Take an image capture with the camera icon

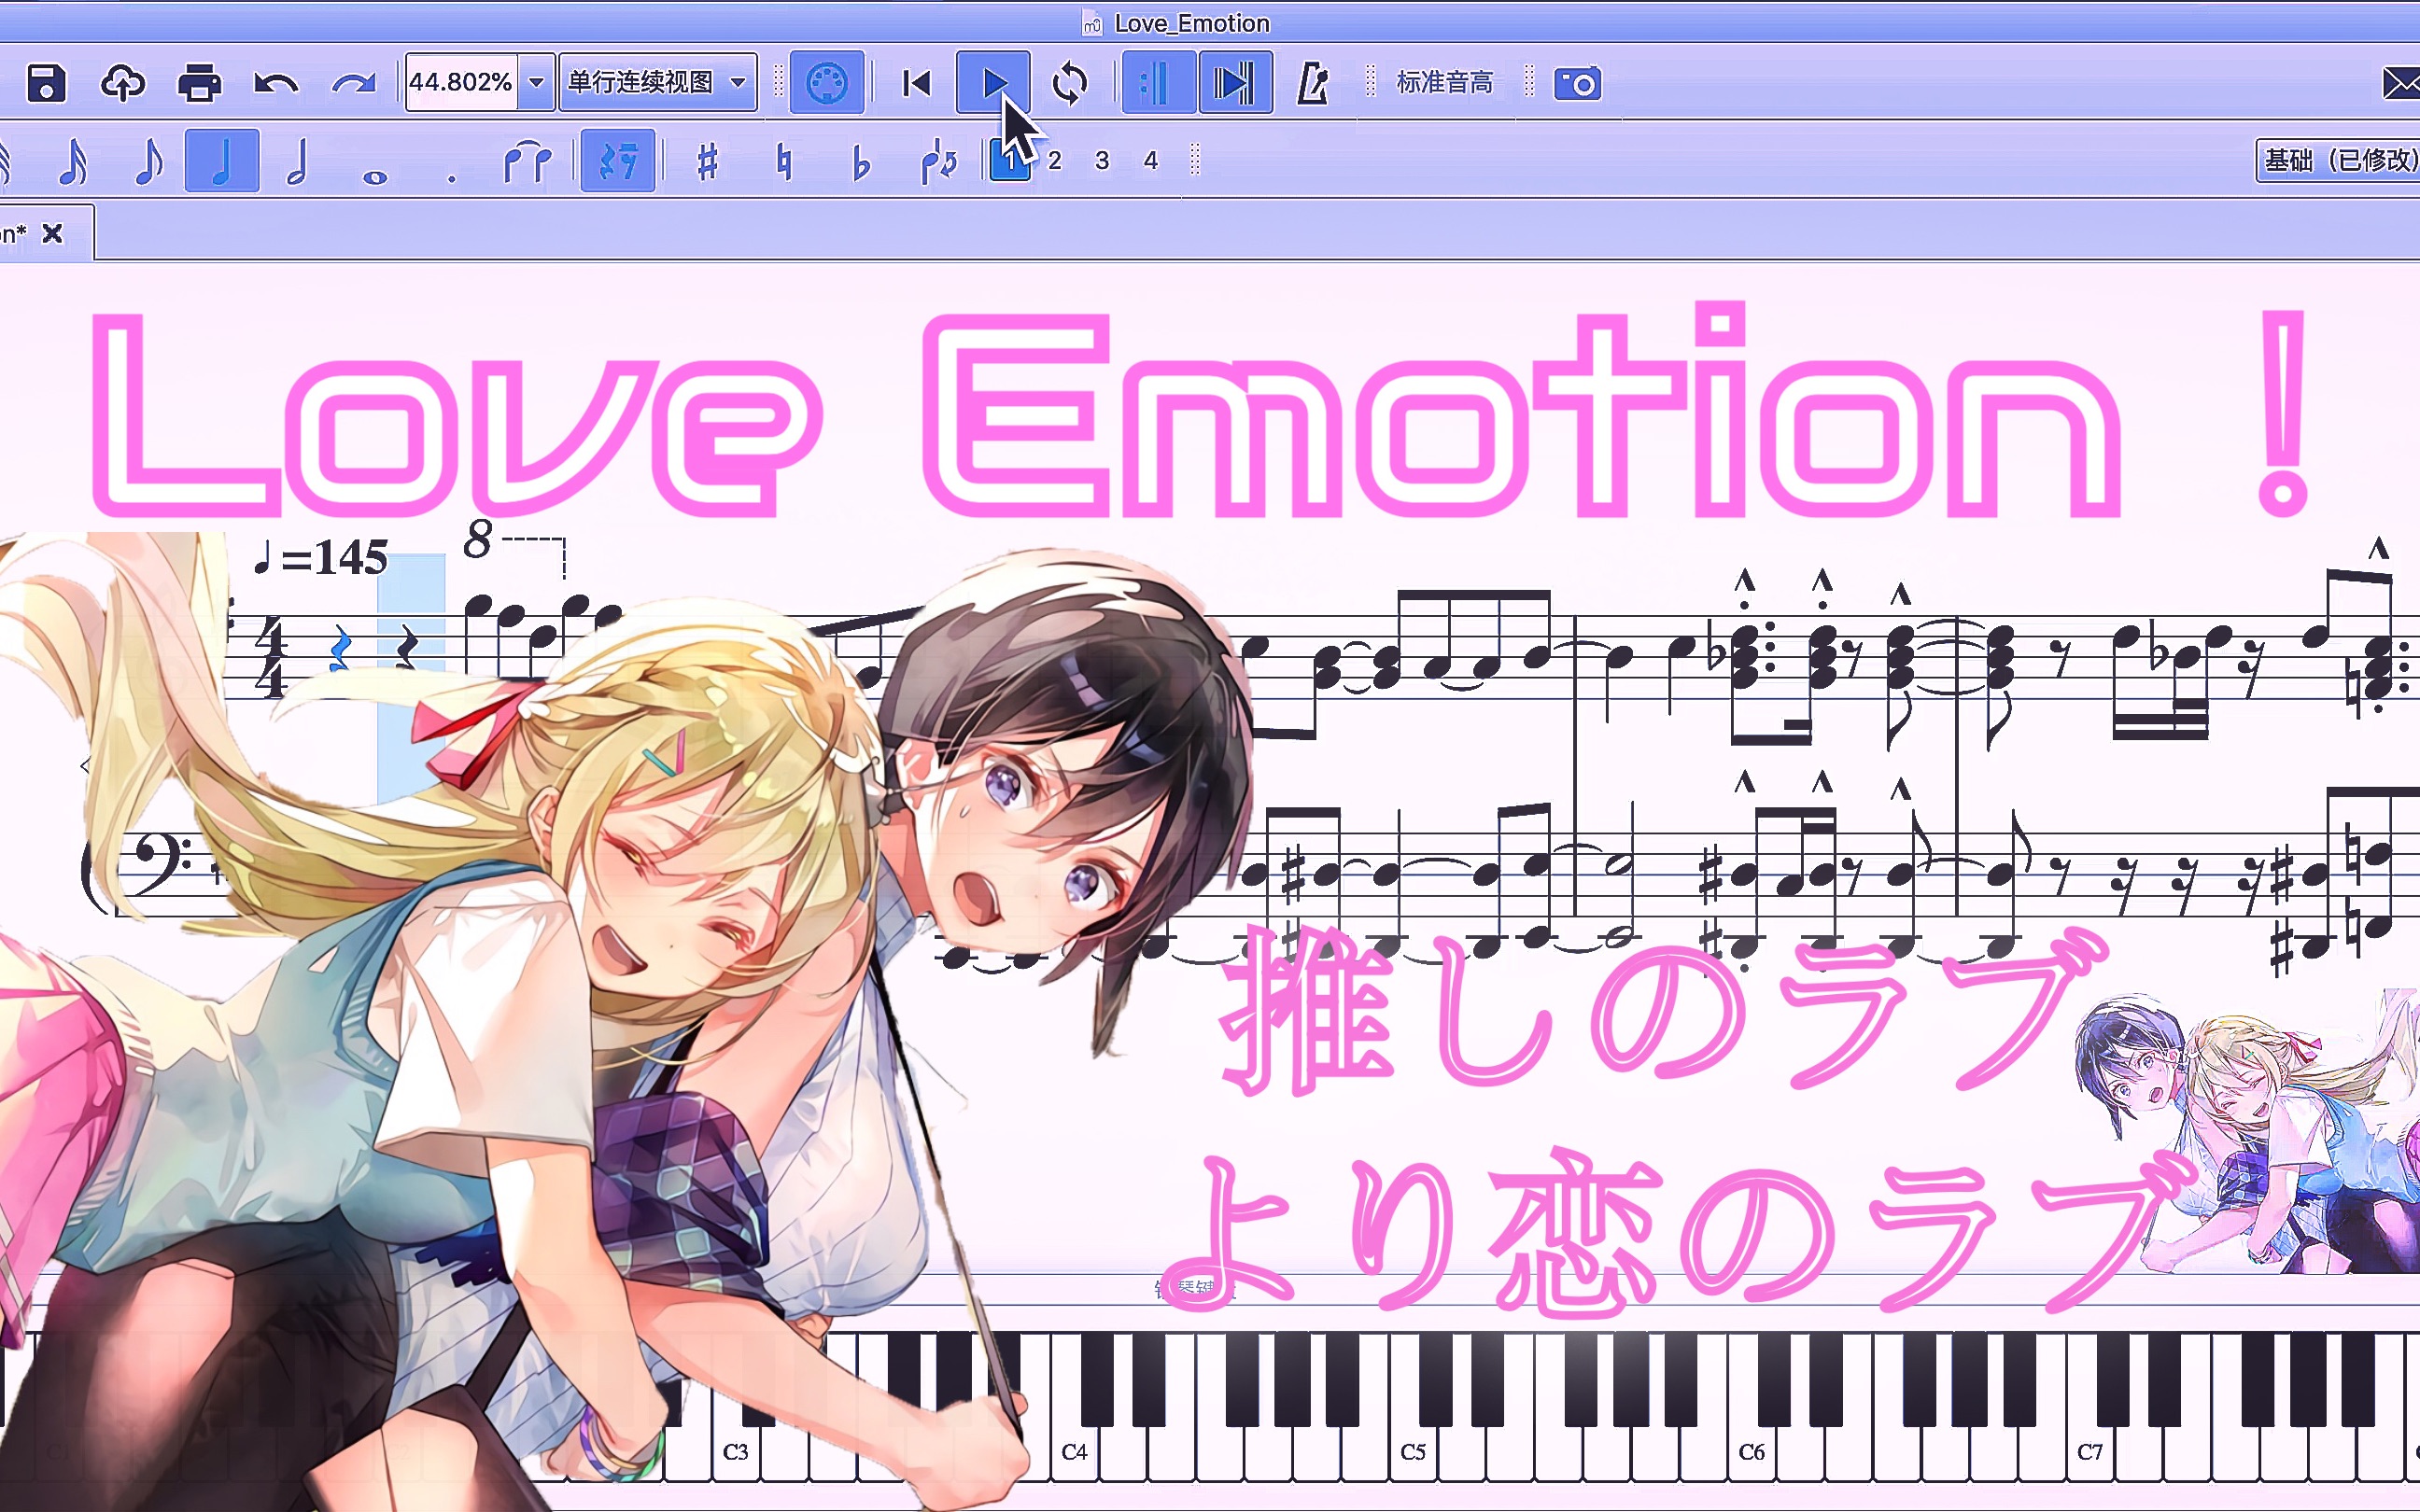pyautogui.click(x=1577, y=83)
